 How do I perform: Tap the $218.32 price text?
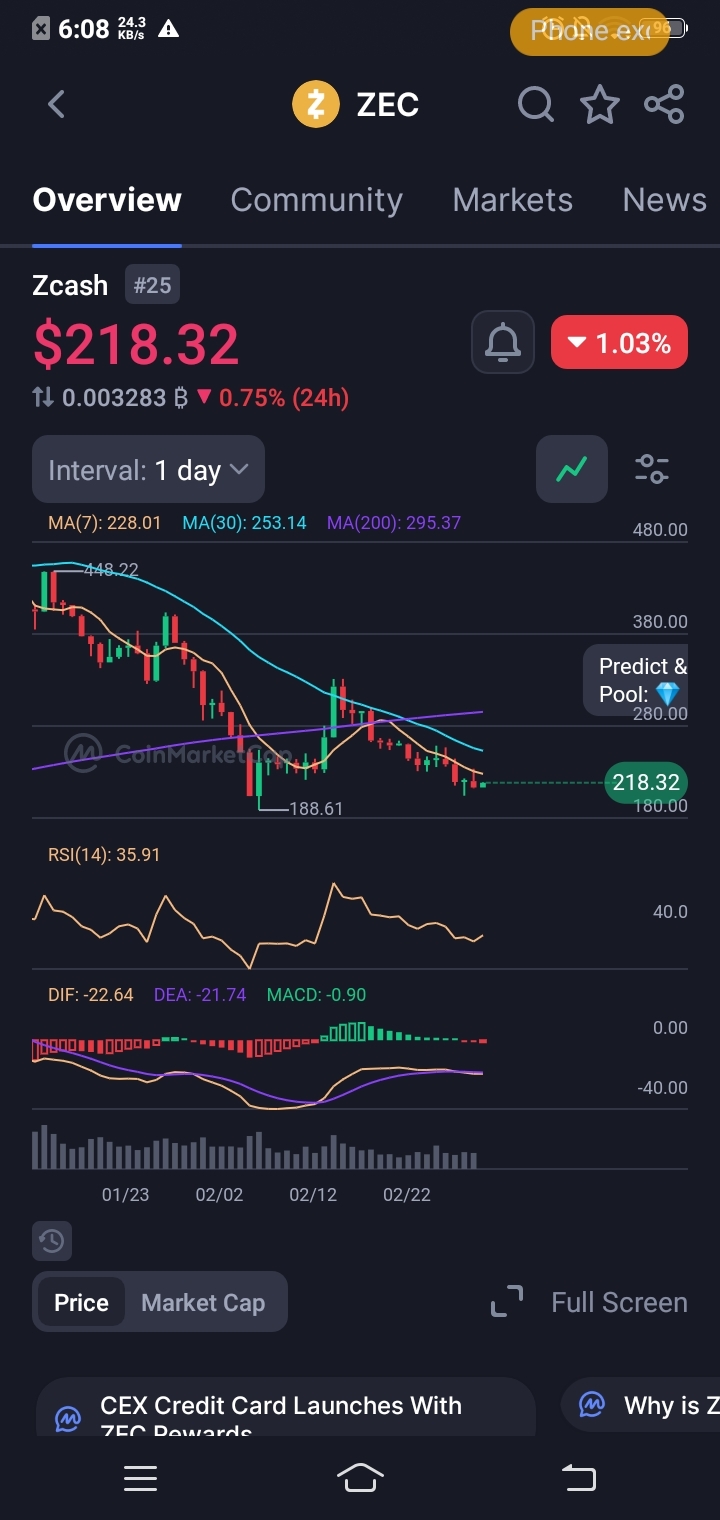click(136, 343)
